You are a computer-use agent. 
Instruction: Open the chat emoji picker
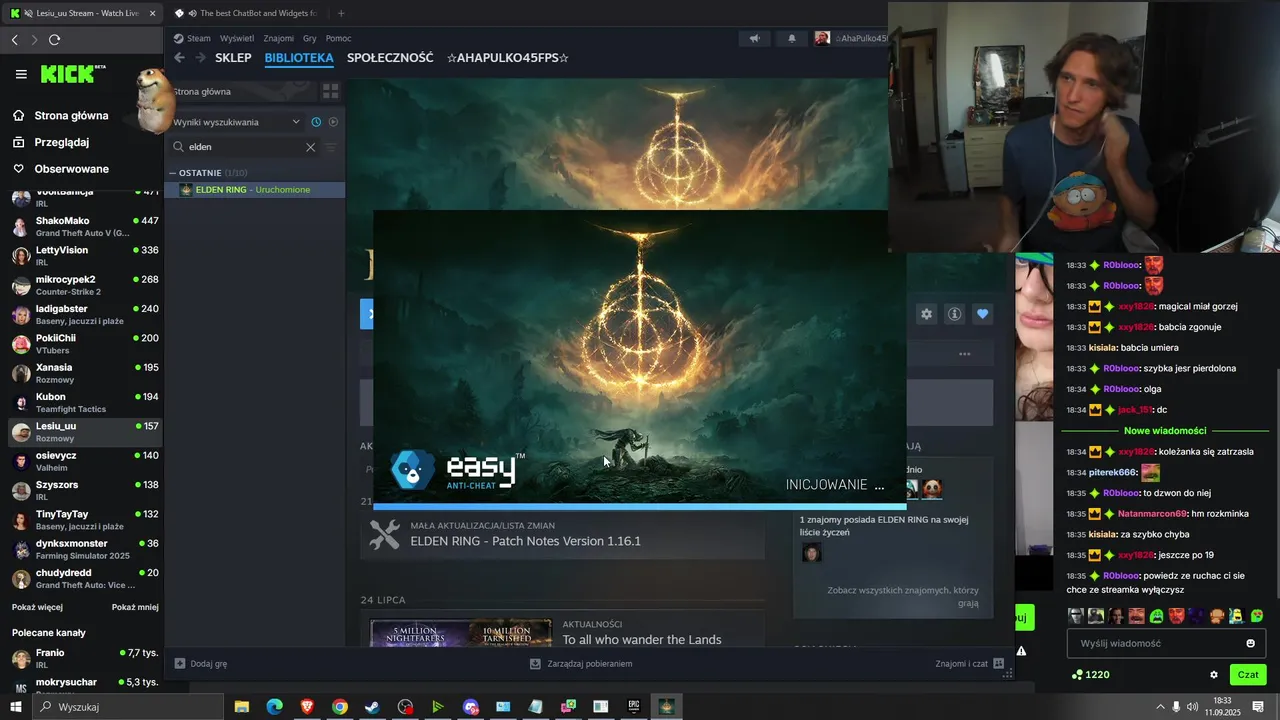[1250, 643]
